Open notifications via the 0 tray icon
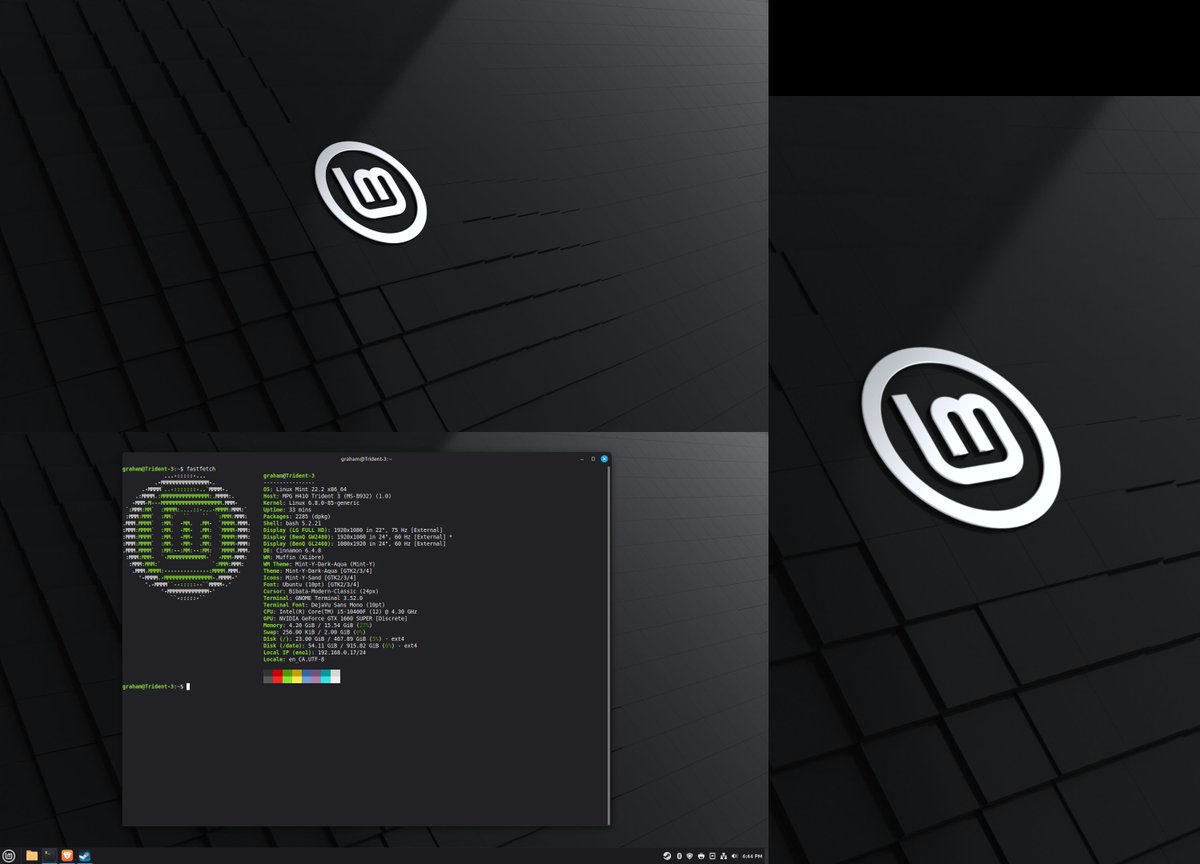Screen dimensions: 1200x864 [x=679, y=856]
